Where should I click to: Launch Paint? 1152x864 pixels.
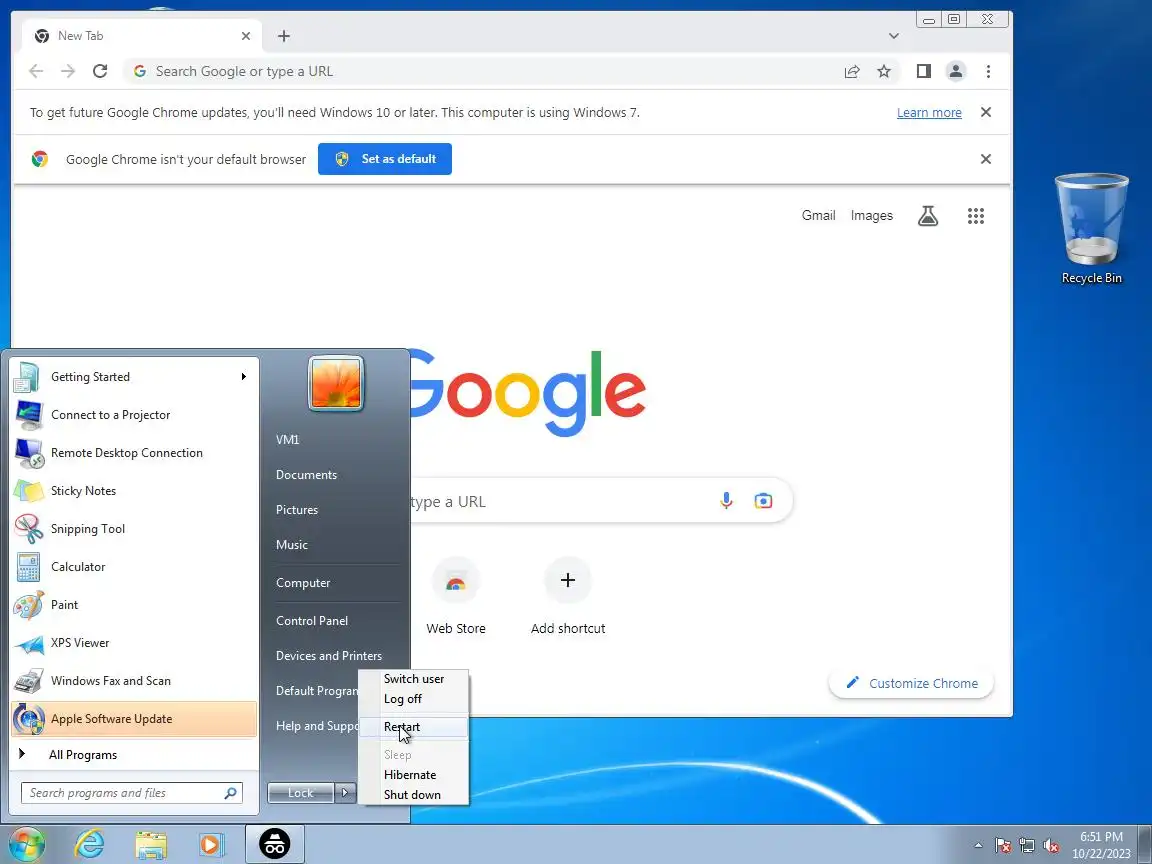(134, 605)
